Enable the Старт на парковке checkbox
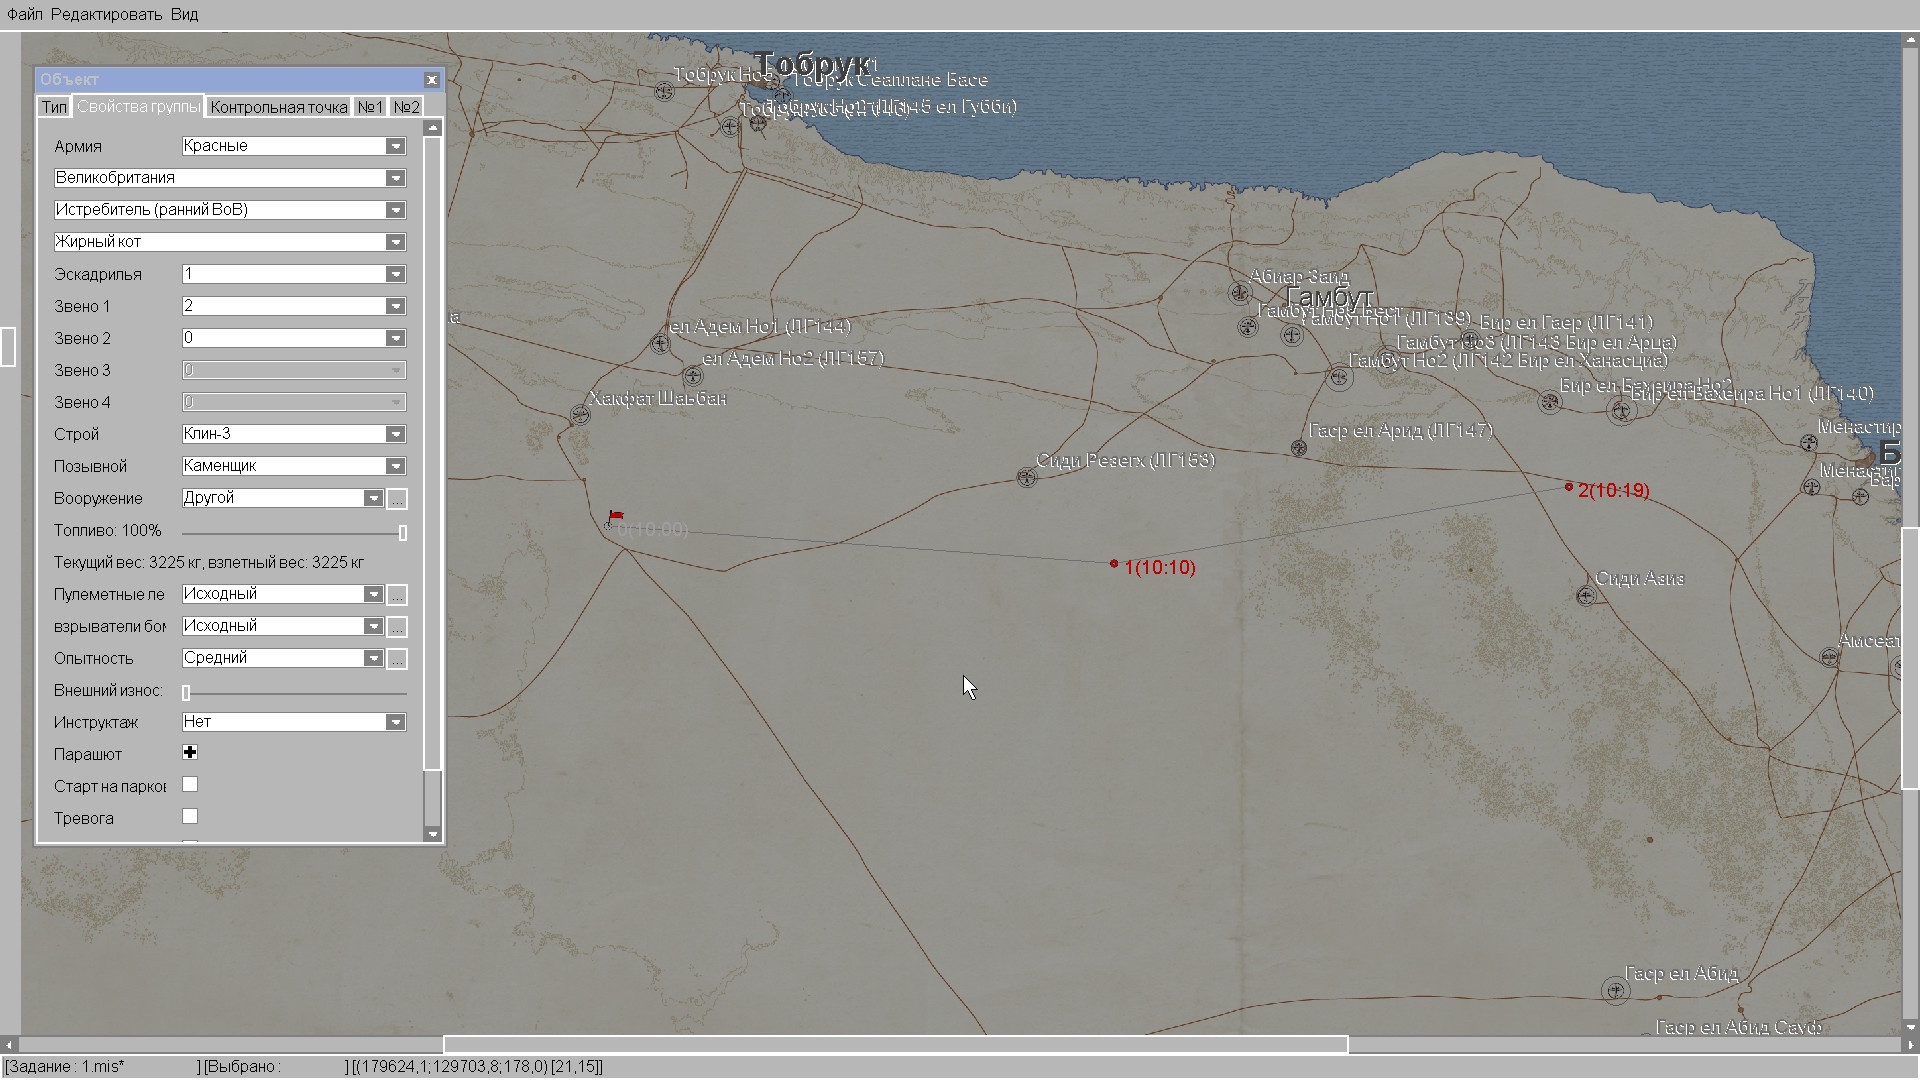This screenshot has width=1920, height=1080. coord(190,784)
